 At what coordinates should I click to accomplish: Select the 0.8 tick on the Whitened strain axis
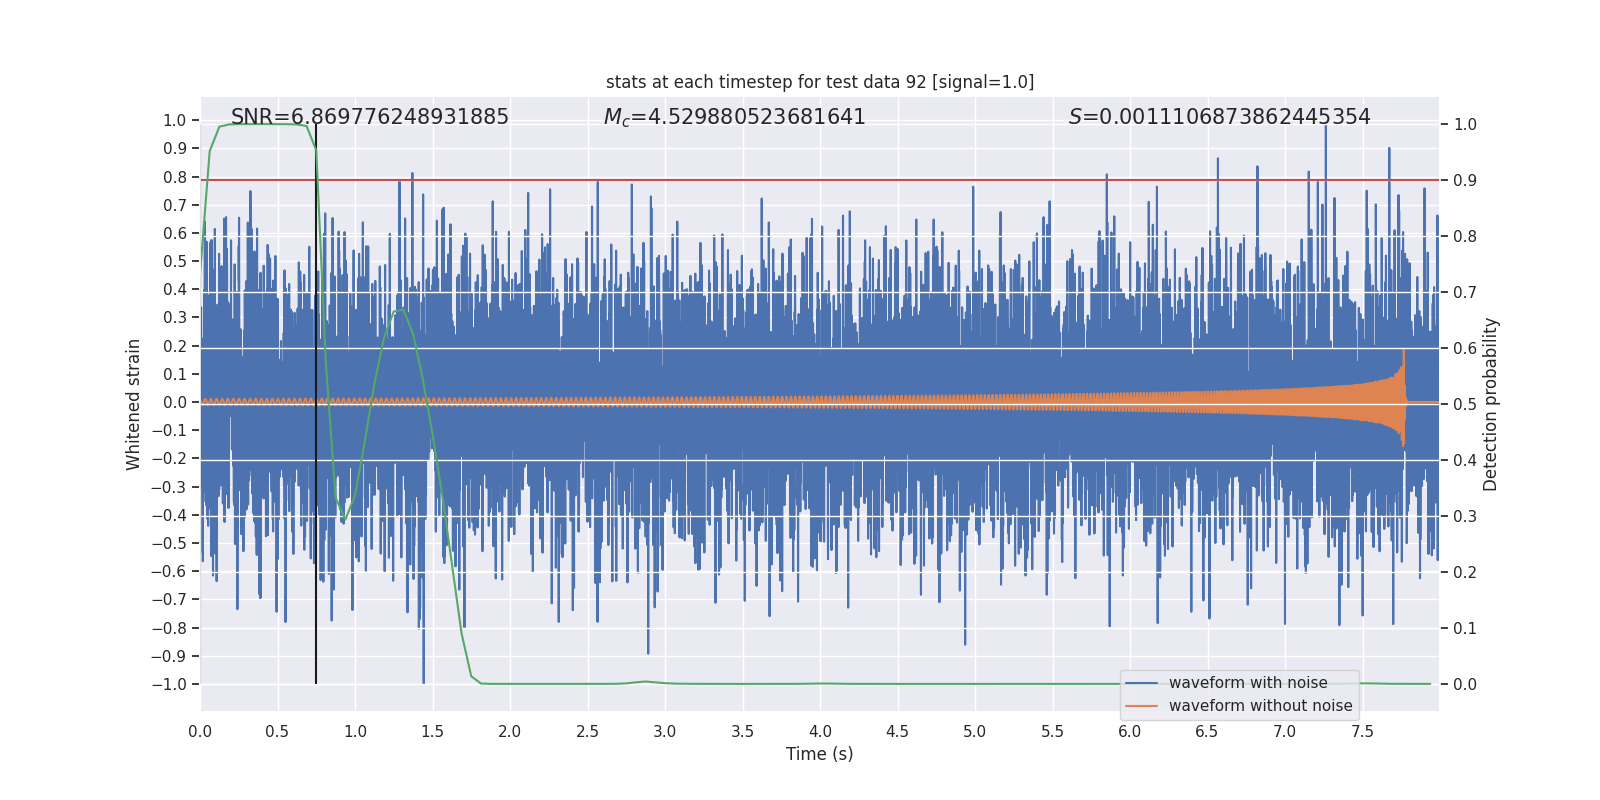[x=175, y=177]
